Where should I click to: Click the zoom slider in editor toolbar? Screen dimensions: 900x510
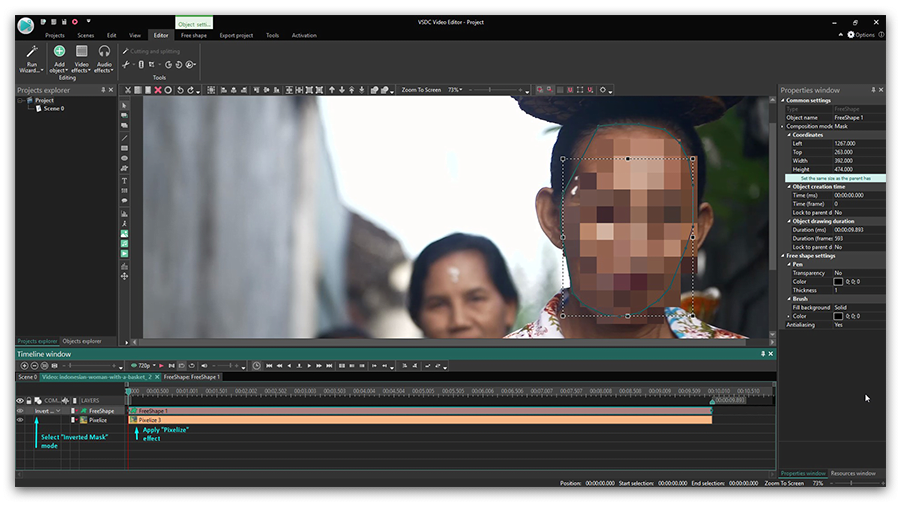(x=492, y=90)
